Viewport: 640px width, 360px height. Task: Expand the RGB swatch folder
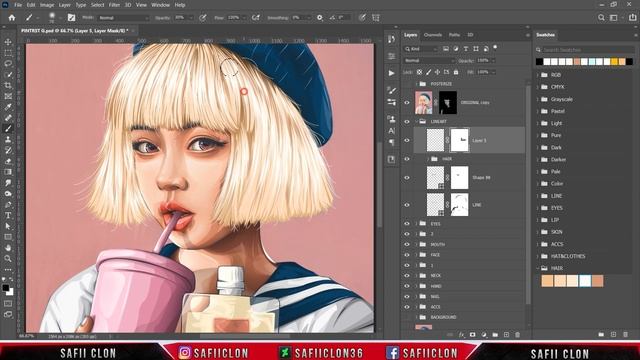[538, 75]
